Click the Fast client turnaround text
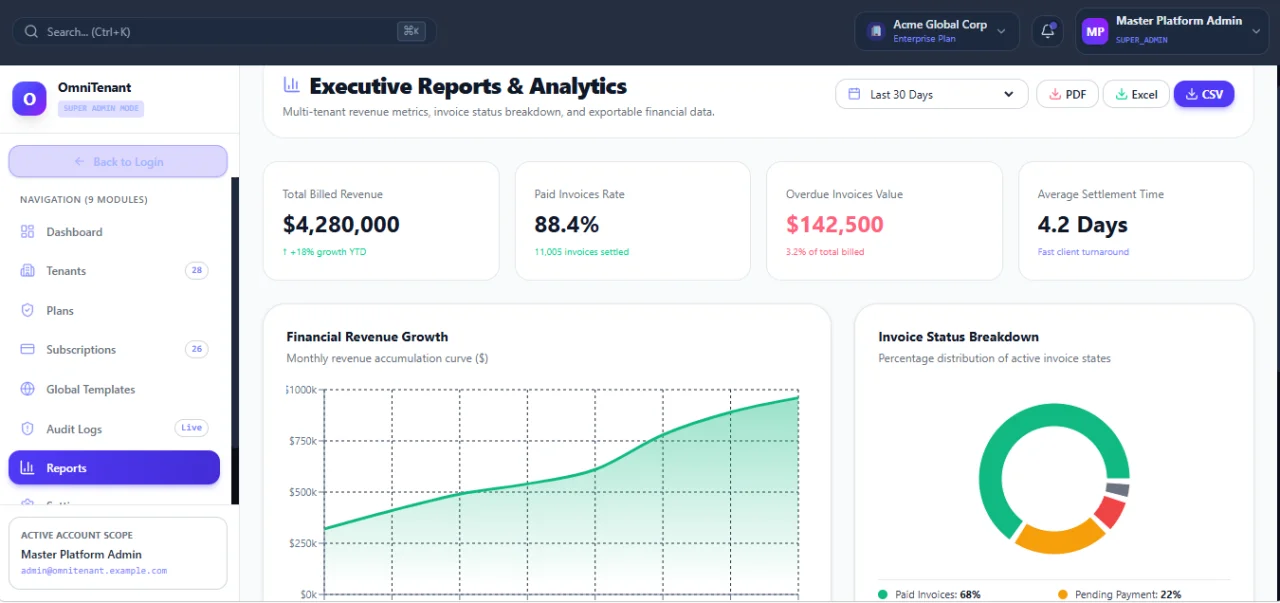Screen dimensions: 1280x603 [1083, 252]
